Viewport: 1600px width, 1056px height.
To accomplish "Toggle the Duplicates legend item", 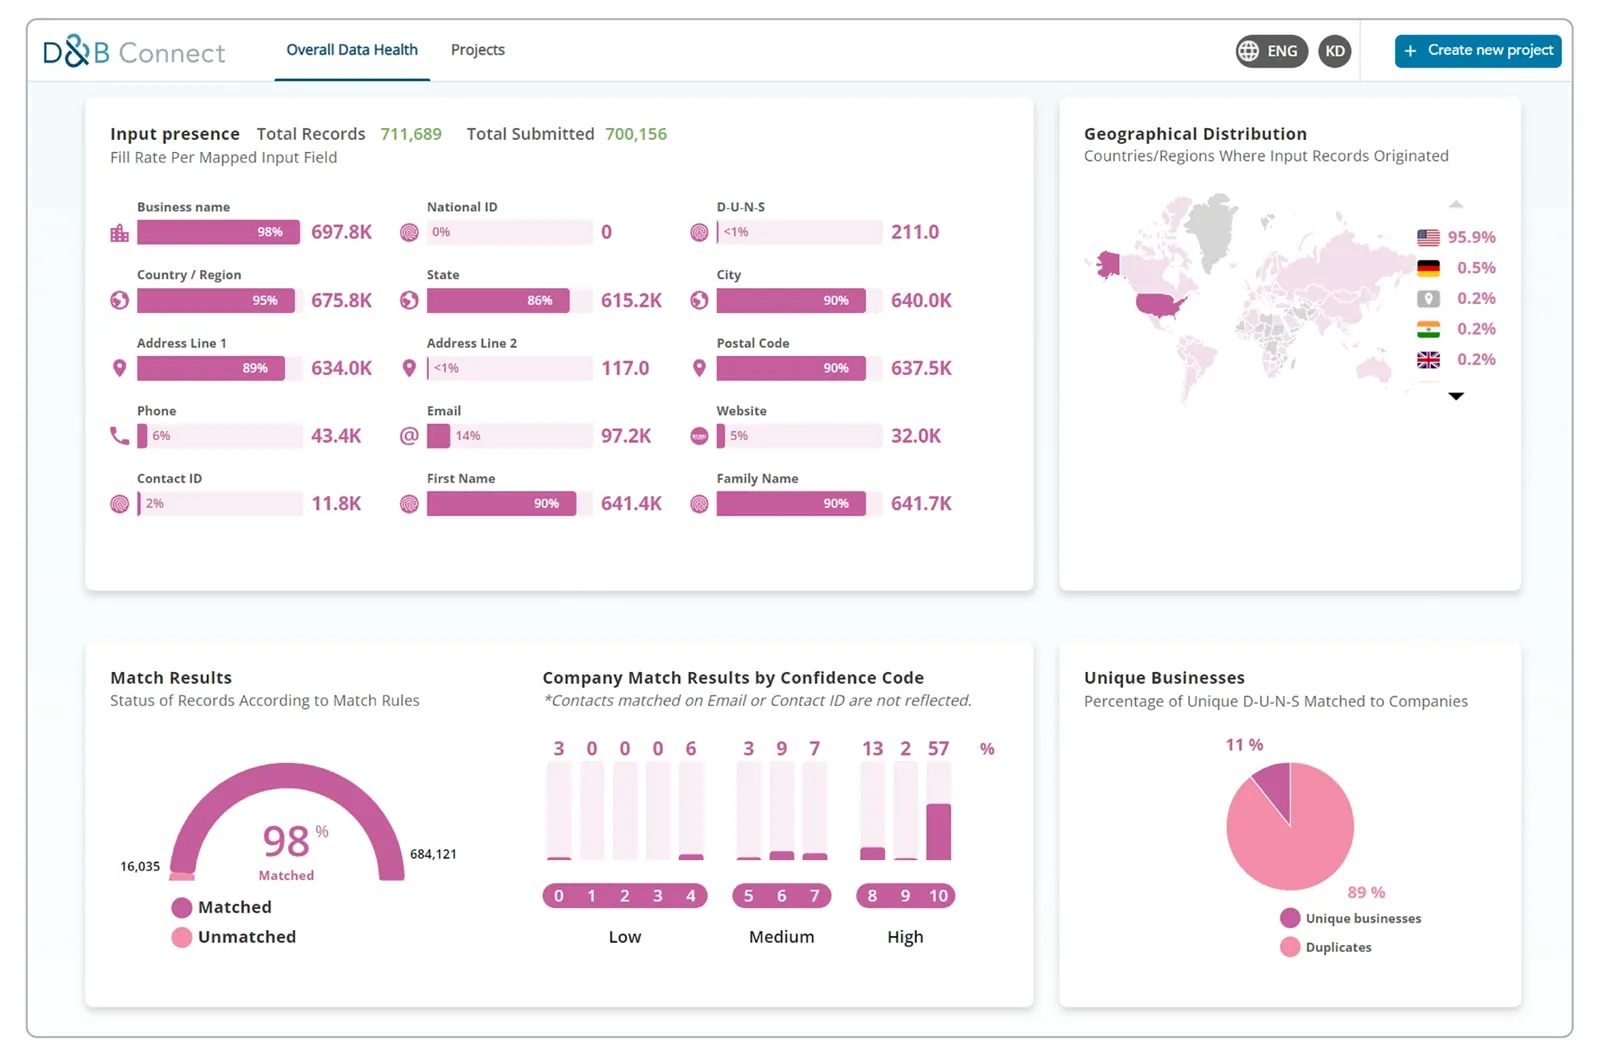I will (x=1325, y=947).
